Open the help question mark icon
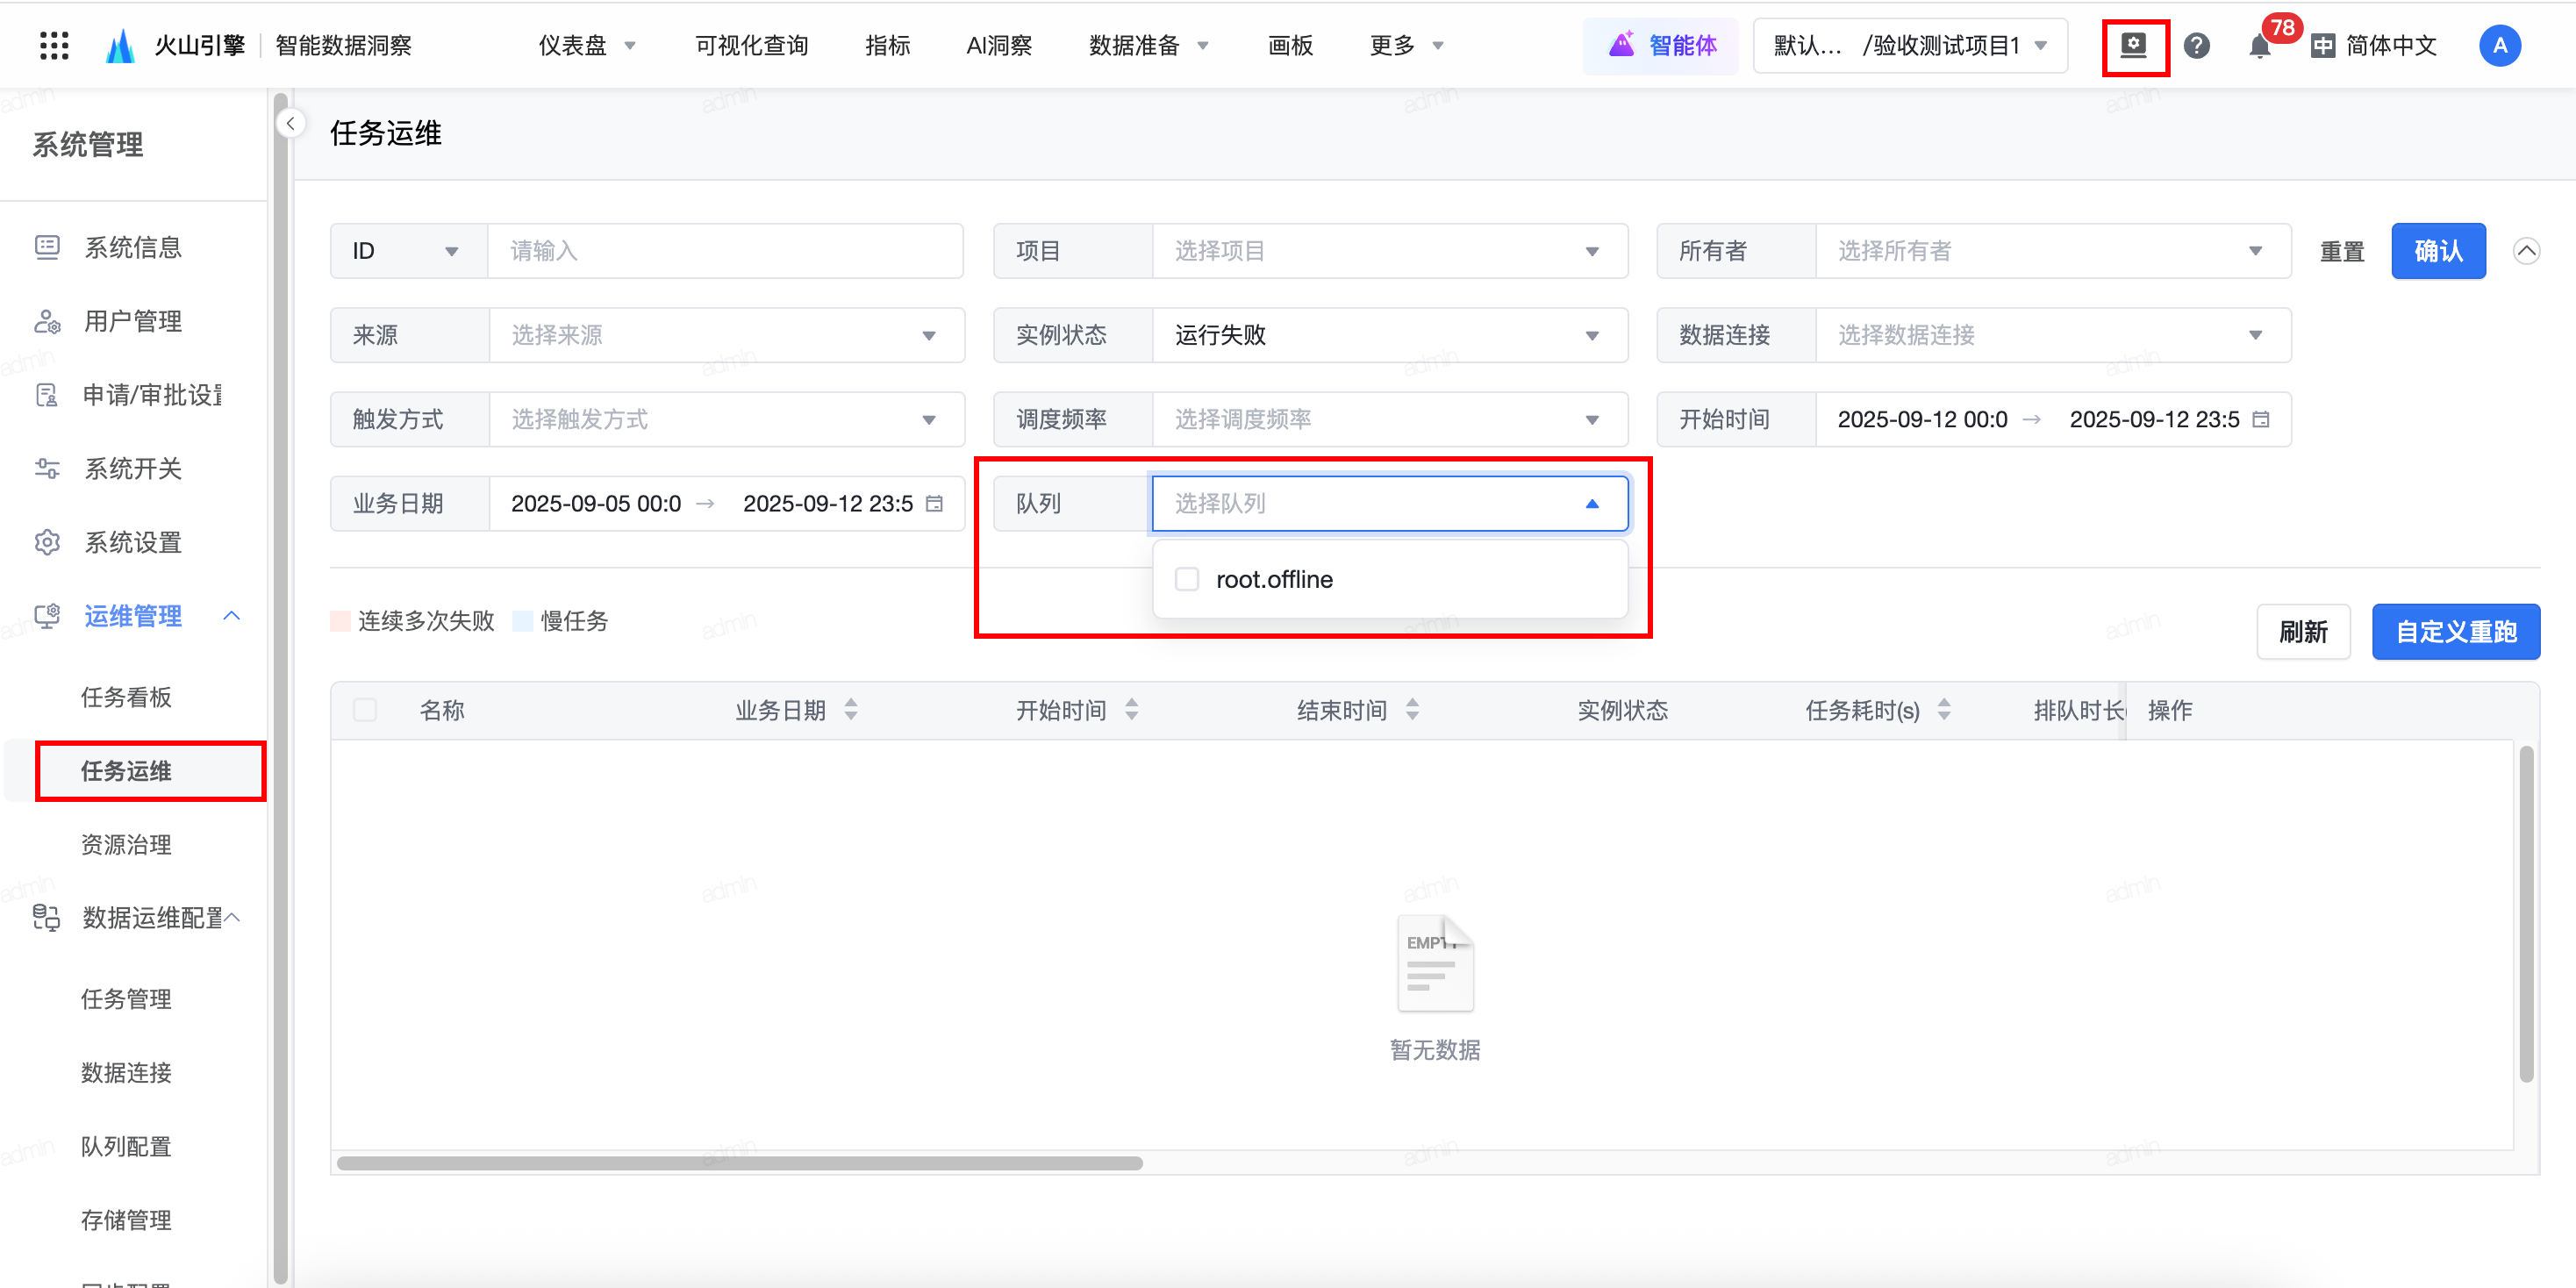This screenshot has height=1288, width=2576. tap(2196, 46)
